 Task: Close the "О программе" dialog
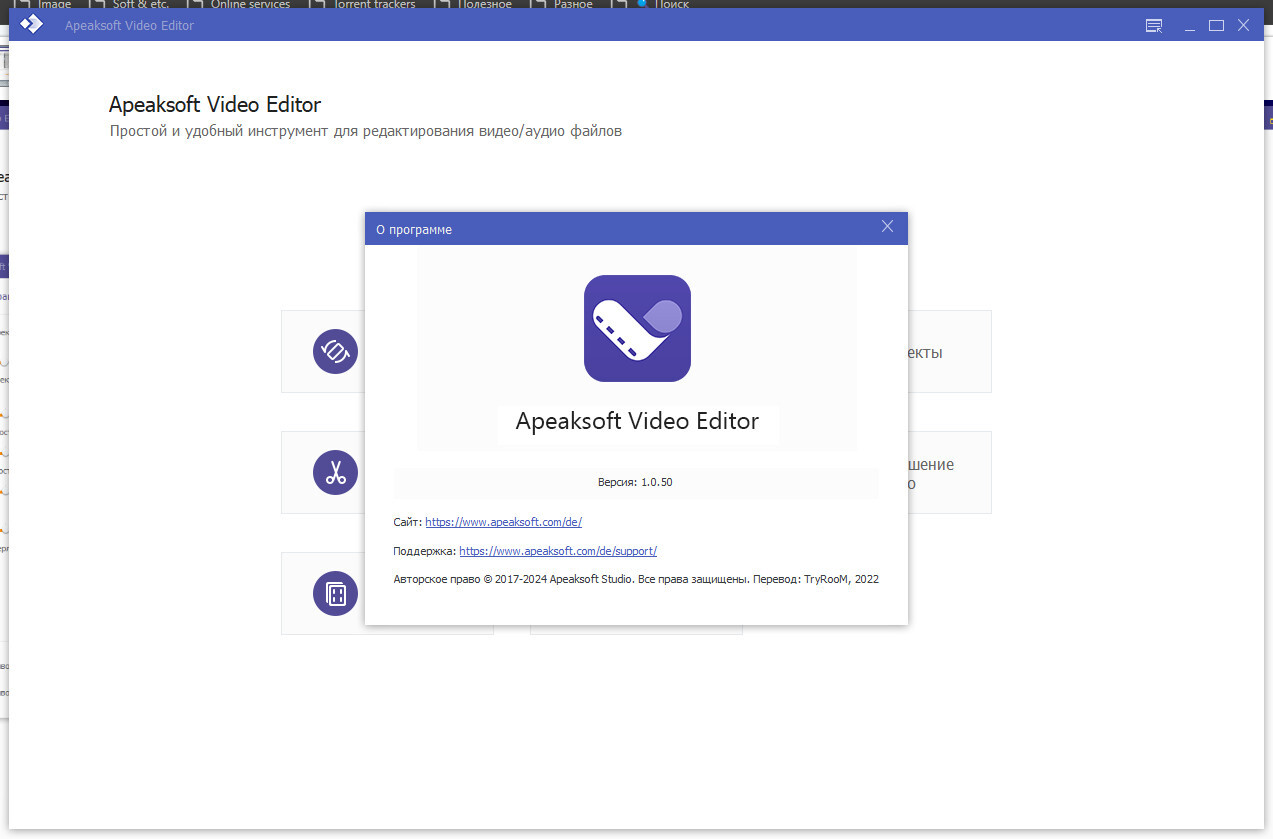click(x=887, y=227)
